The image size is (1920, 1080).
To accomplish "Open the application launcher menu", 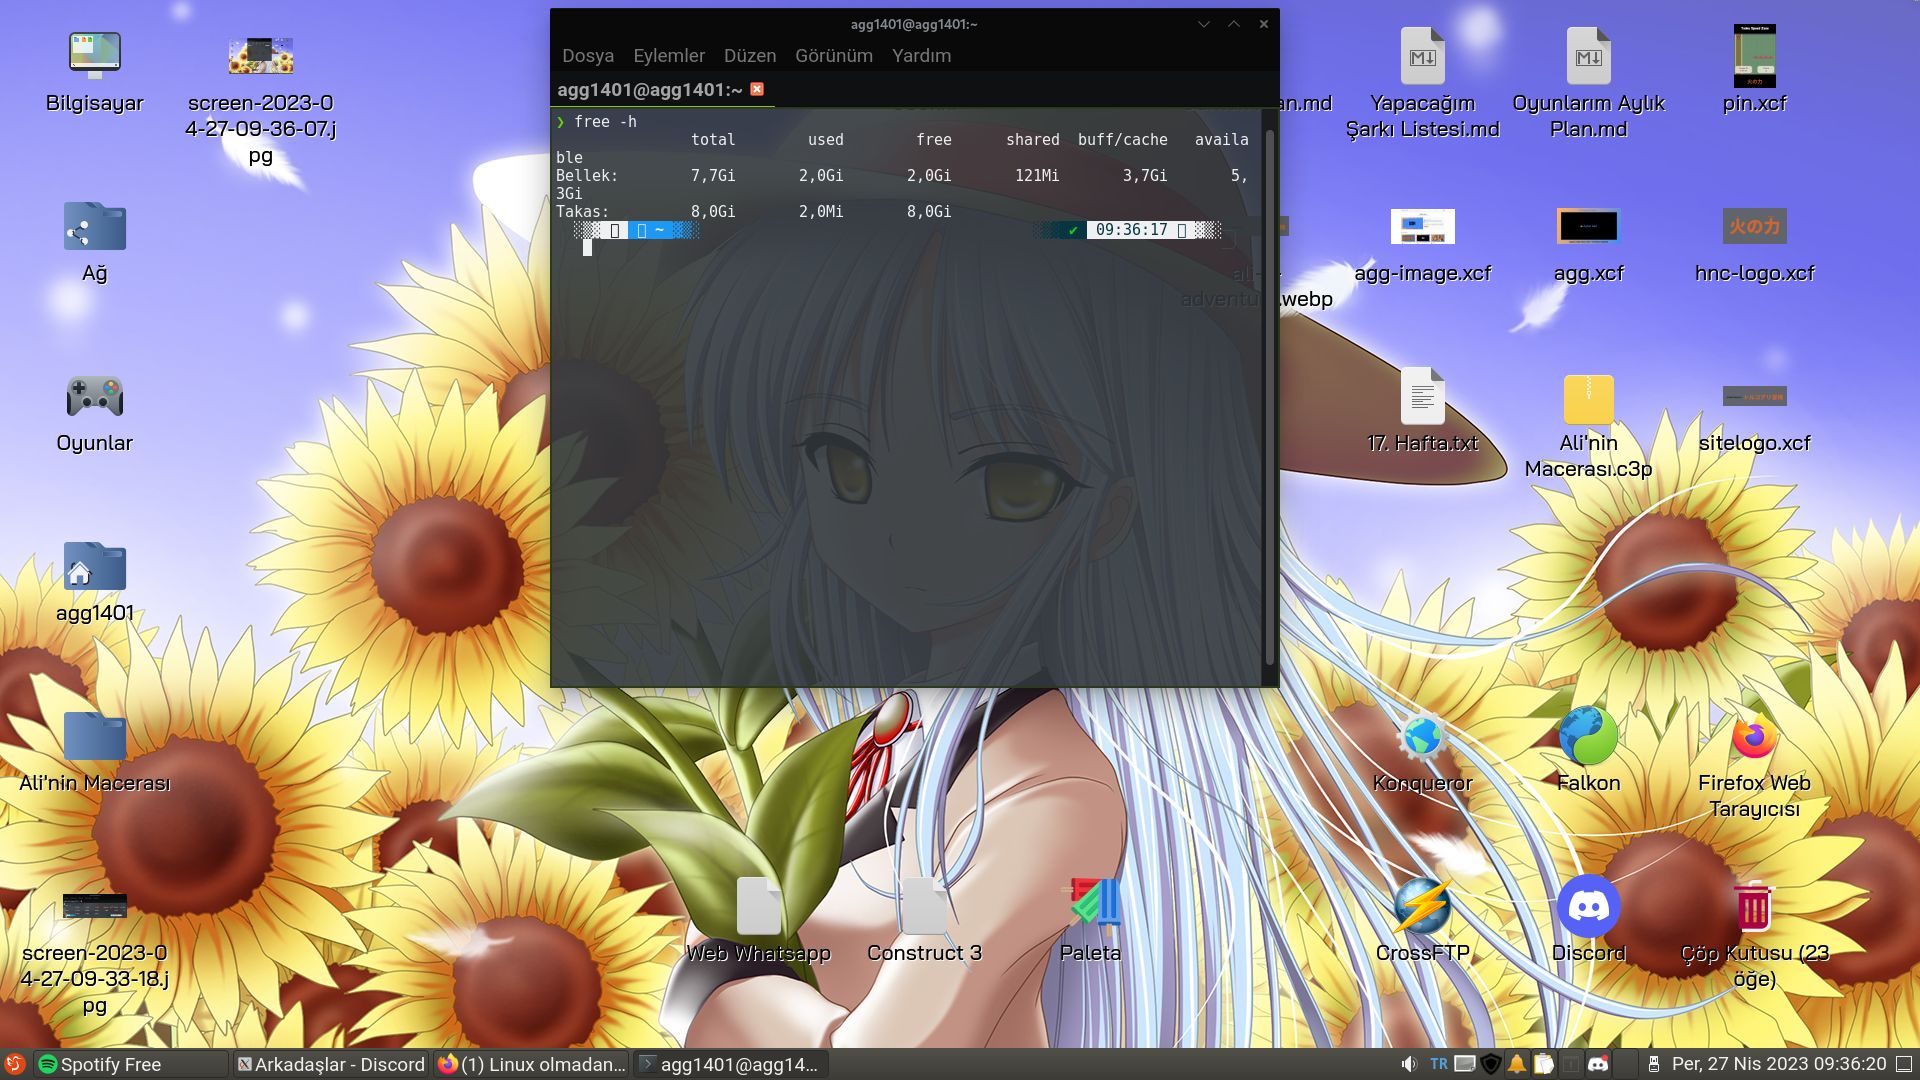I will 14,1064.
